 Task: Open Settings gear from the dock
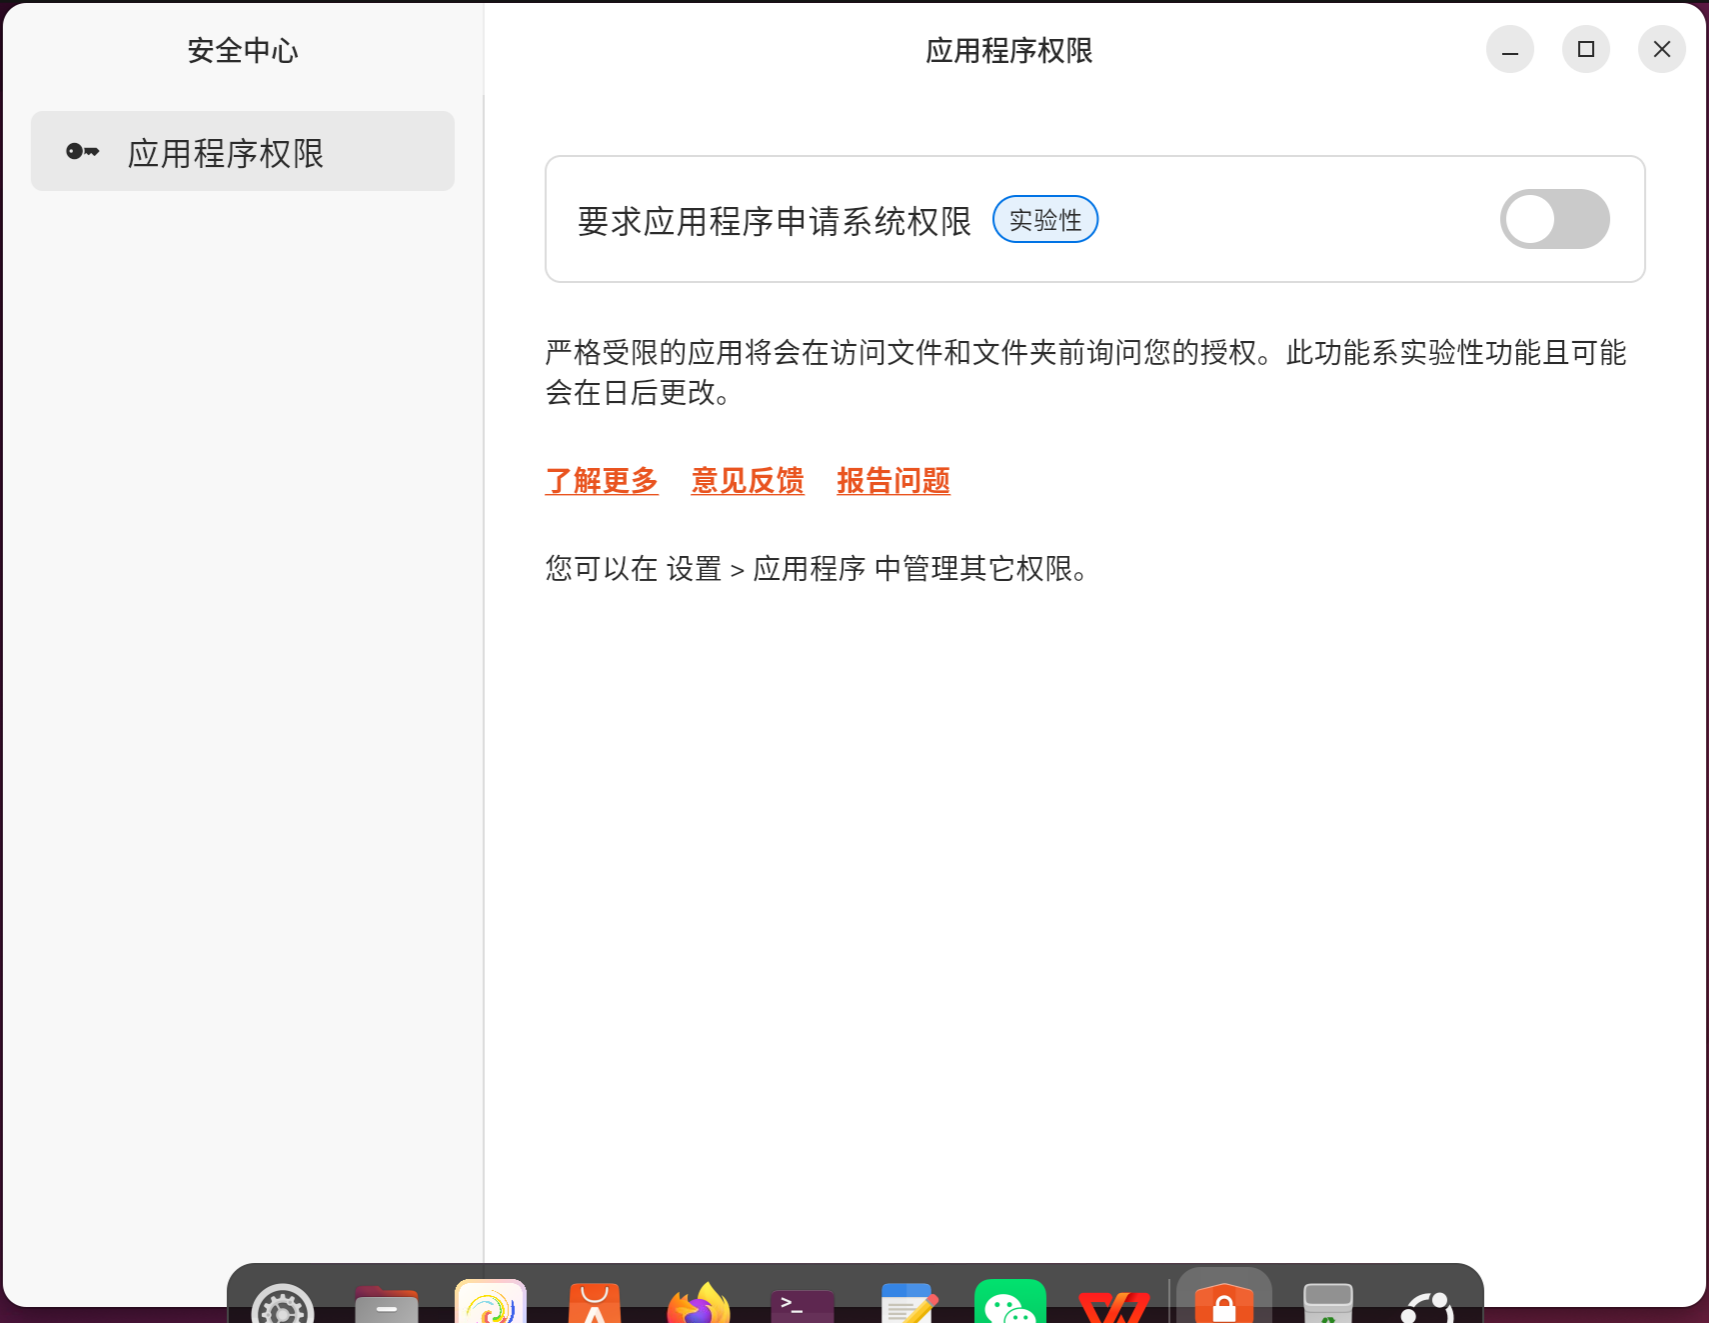[283, 1303]
